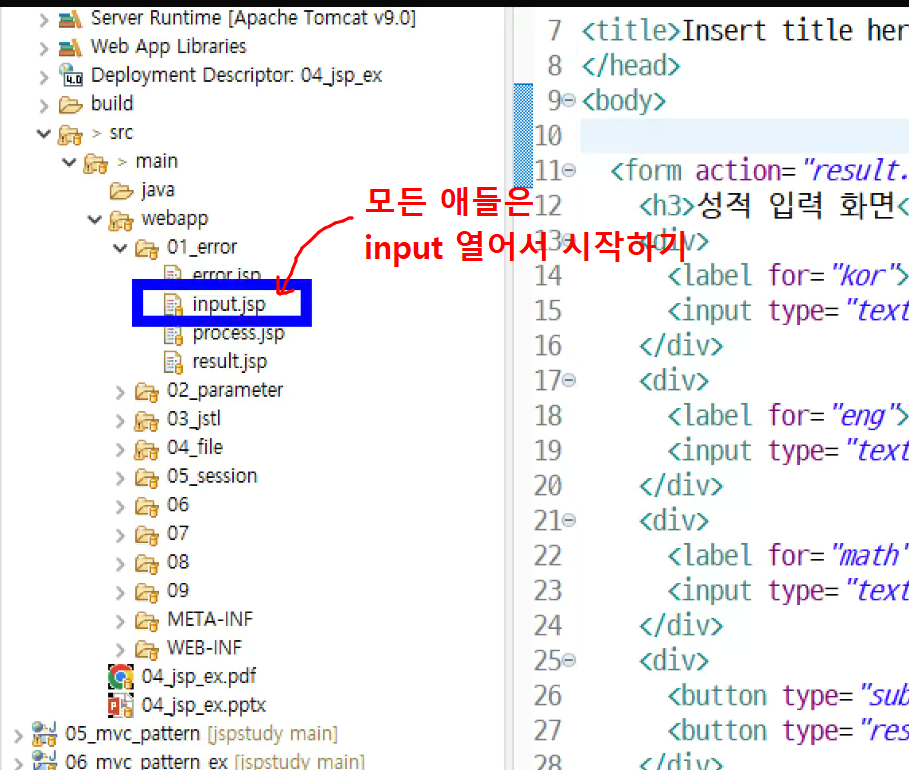The image size is (909, 770).
Task: Collapse the form tag at line 11
Action: 569,170
